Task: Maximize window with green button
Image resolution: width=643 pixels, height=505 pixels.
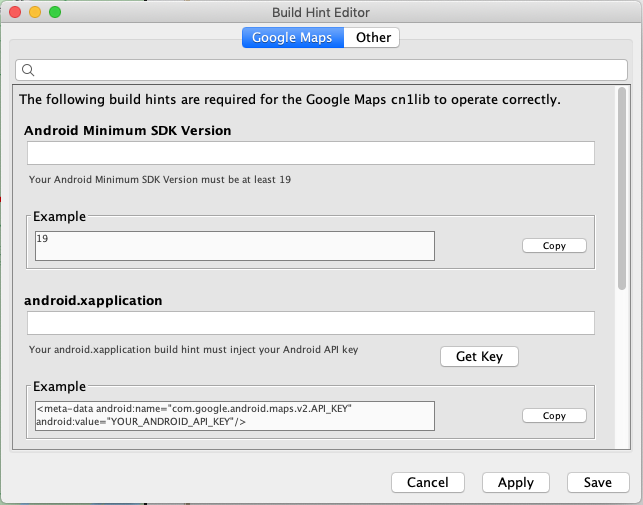Action: [55, 12]
